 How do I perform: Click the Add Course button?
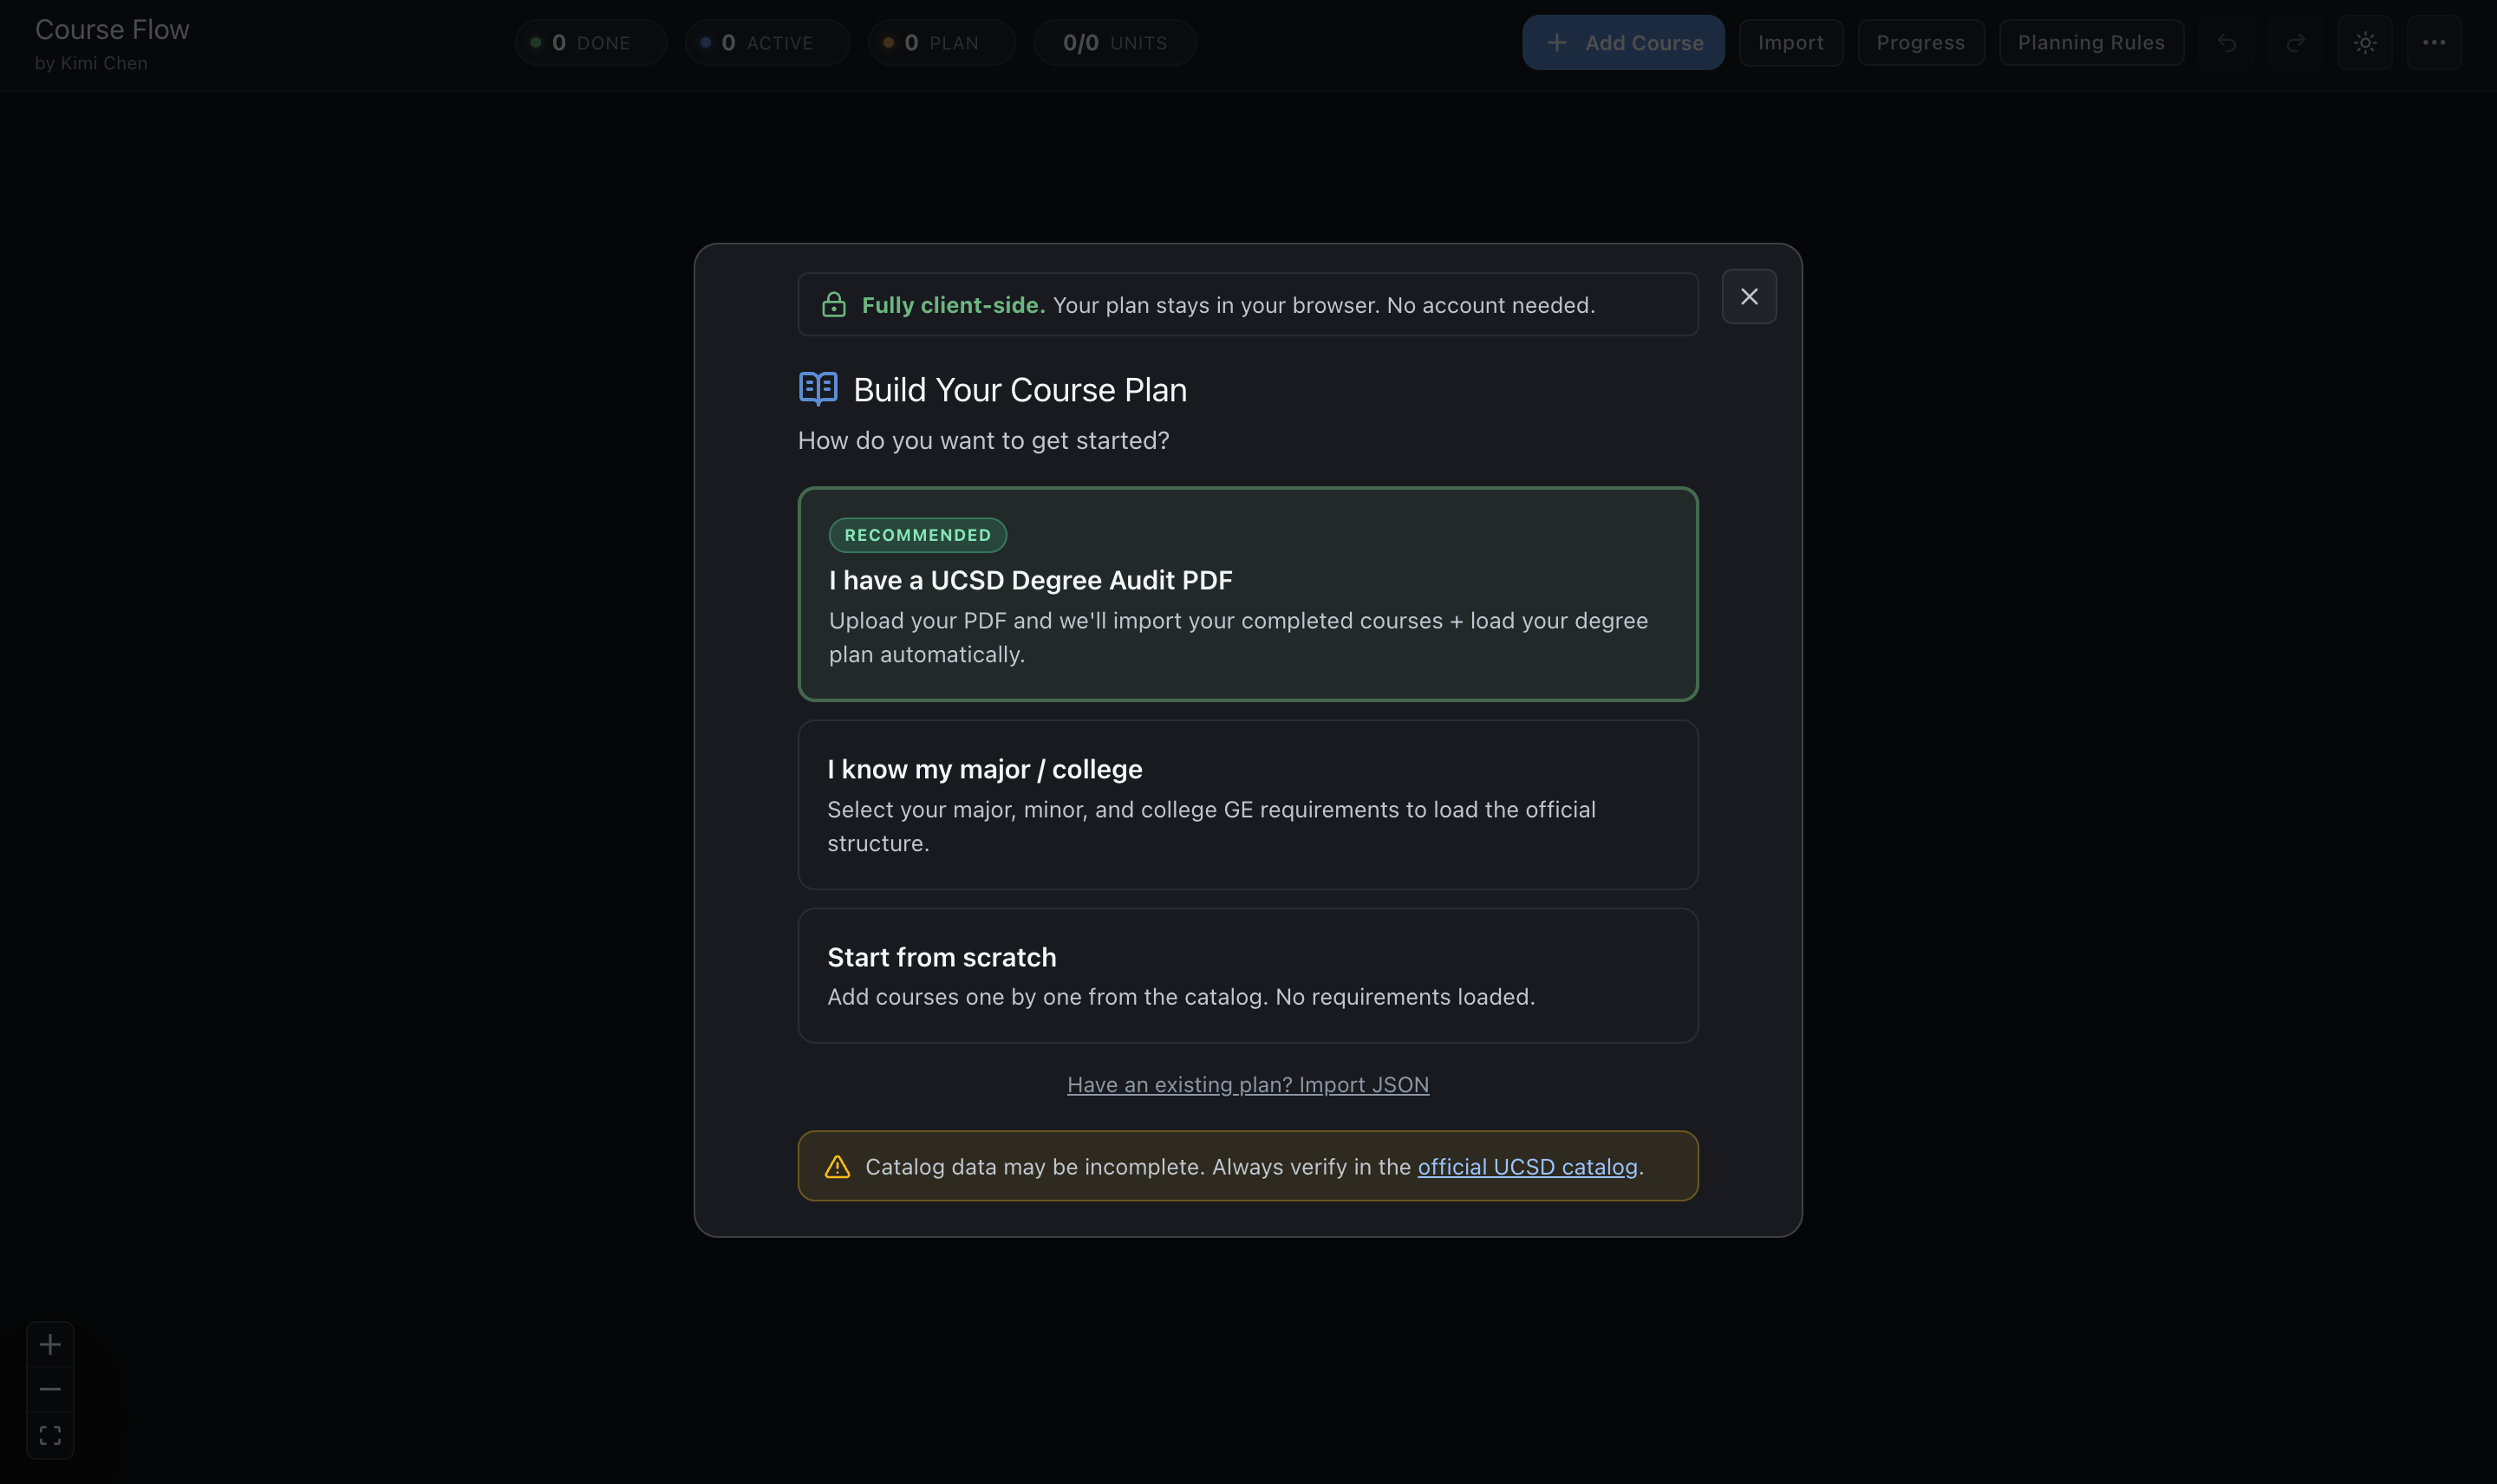pos(1622,43)
